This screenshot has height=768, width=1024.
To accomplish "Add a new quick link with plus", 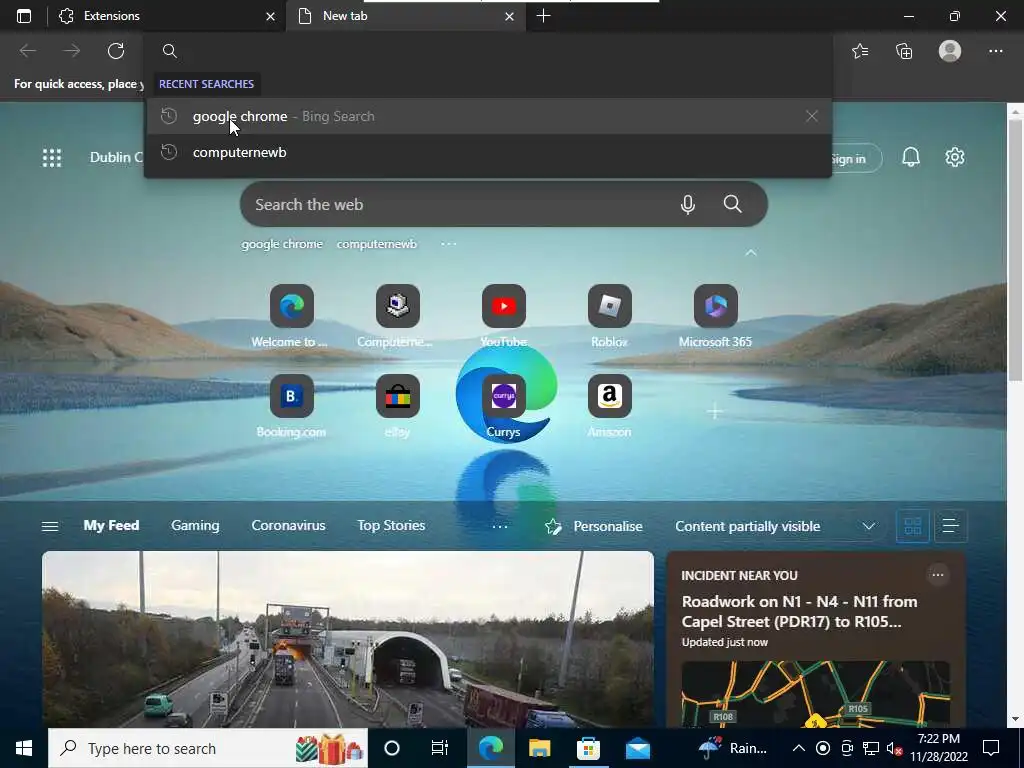I will [x=715, y=412].
